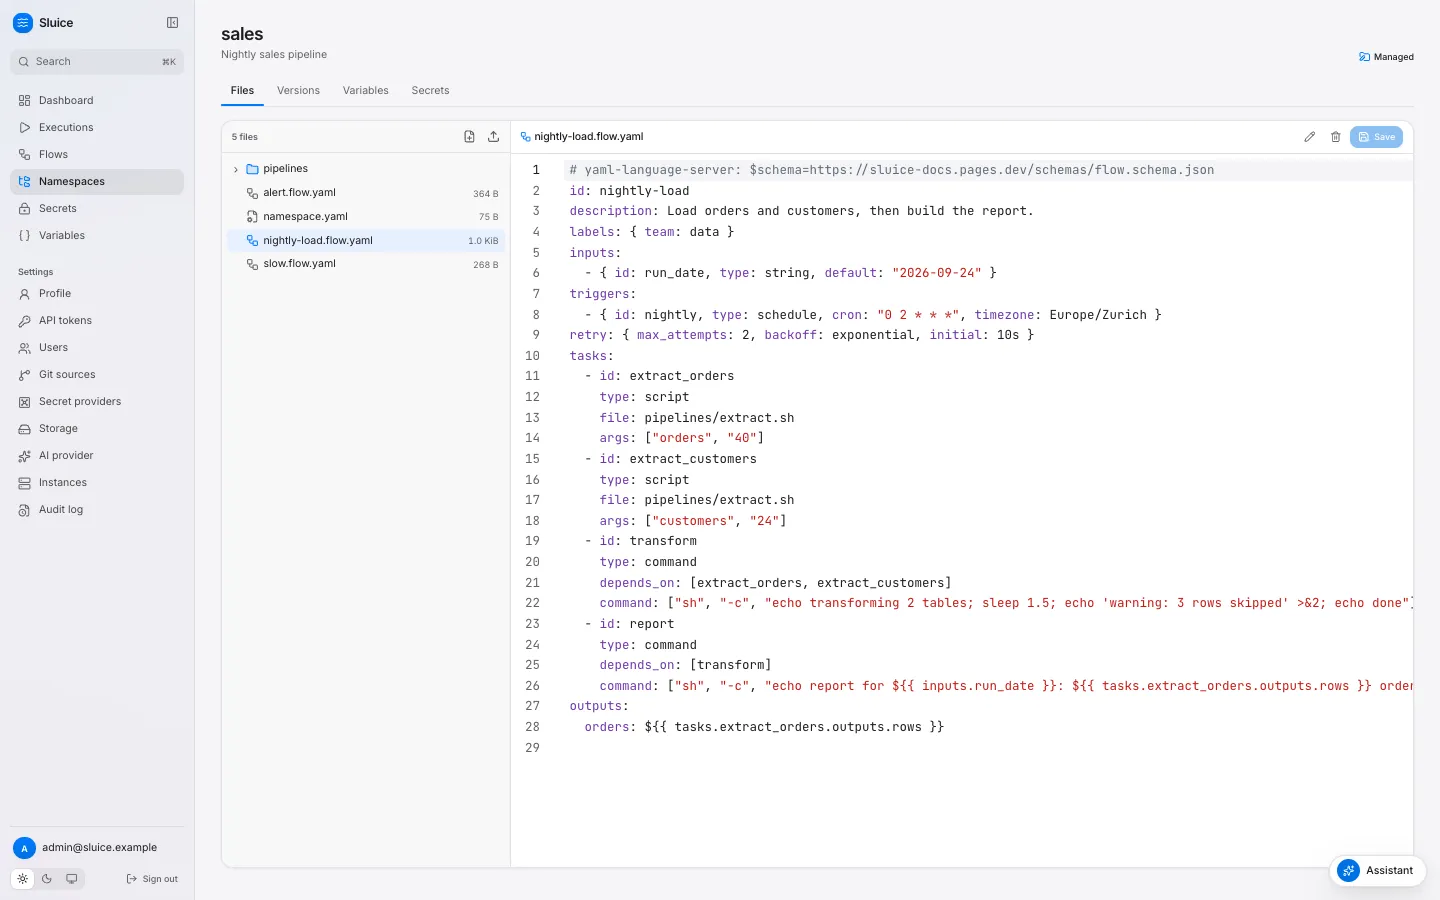The image size is (1440, 900).
Task: Open Instances settings
Action: (x=97, y=482)
